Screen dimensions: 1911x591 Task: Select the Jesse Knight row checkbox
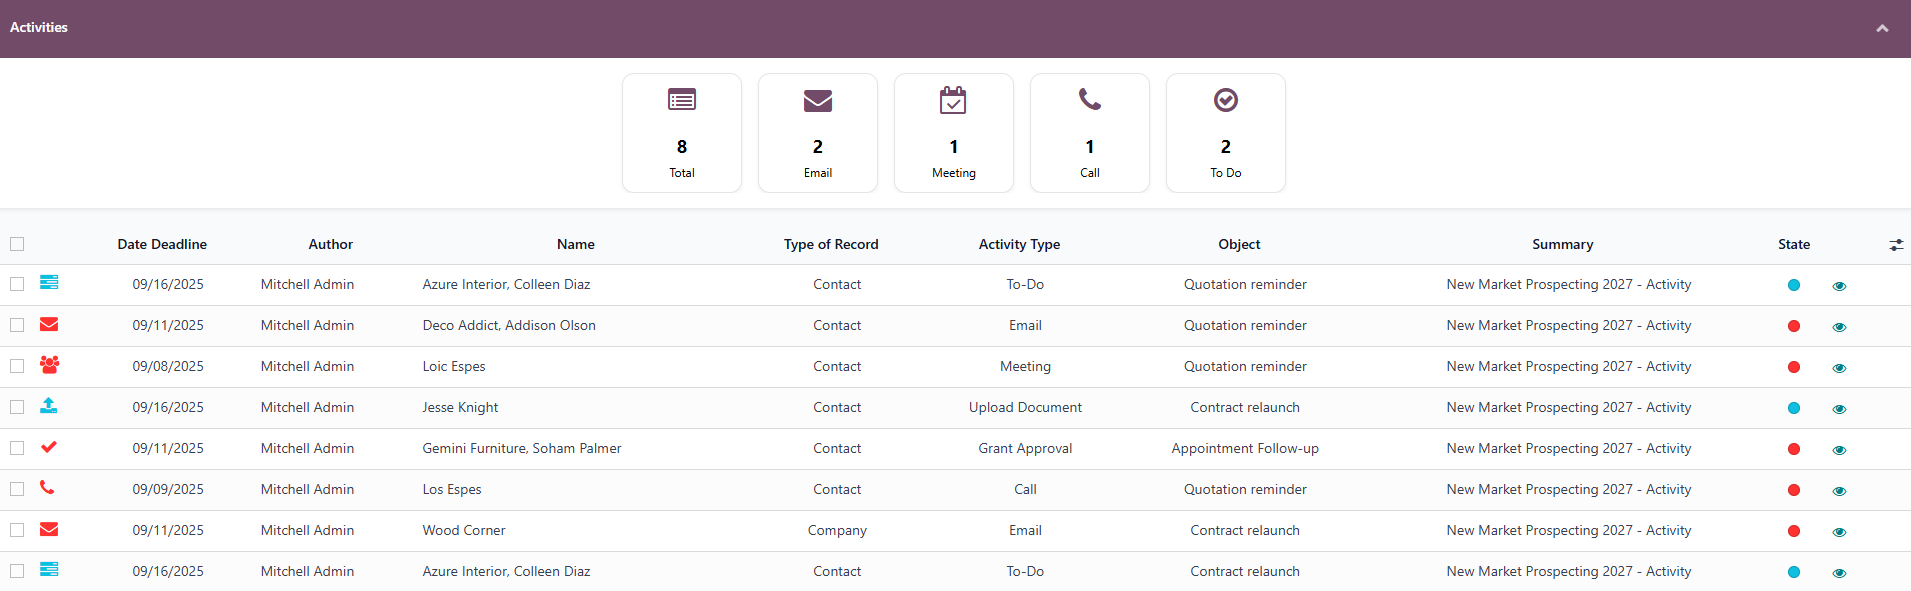pyautogui.click(x=17, y=407)
